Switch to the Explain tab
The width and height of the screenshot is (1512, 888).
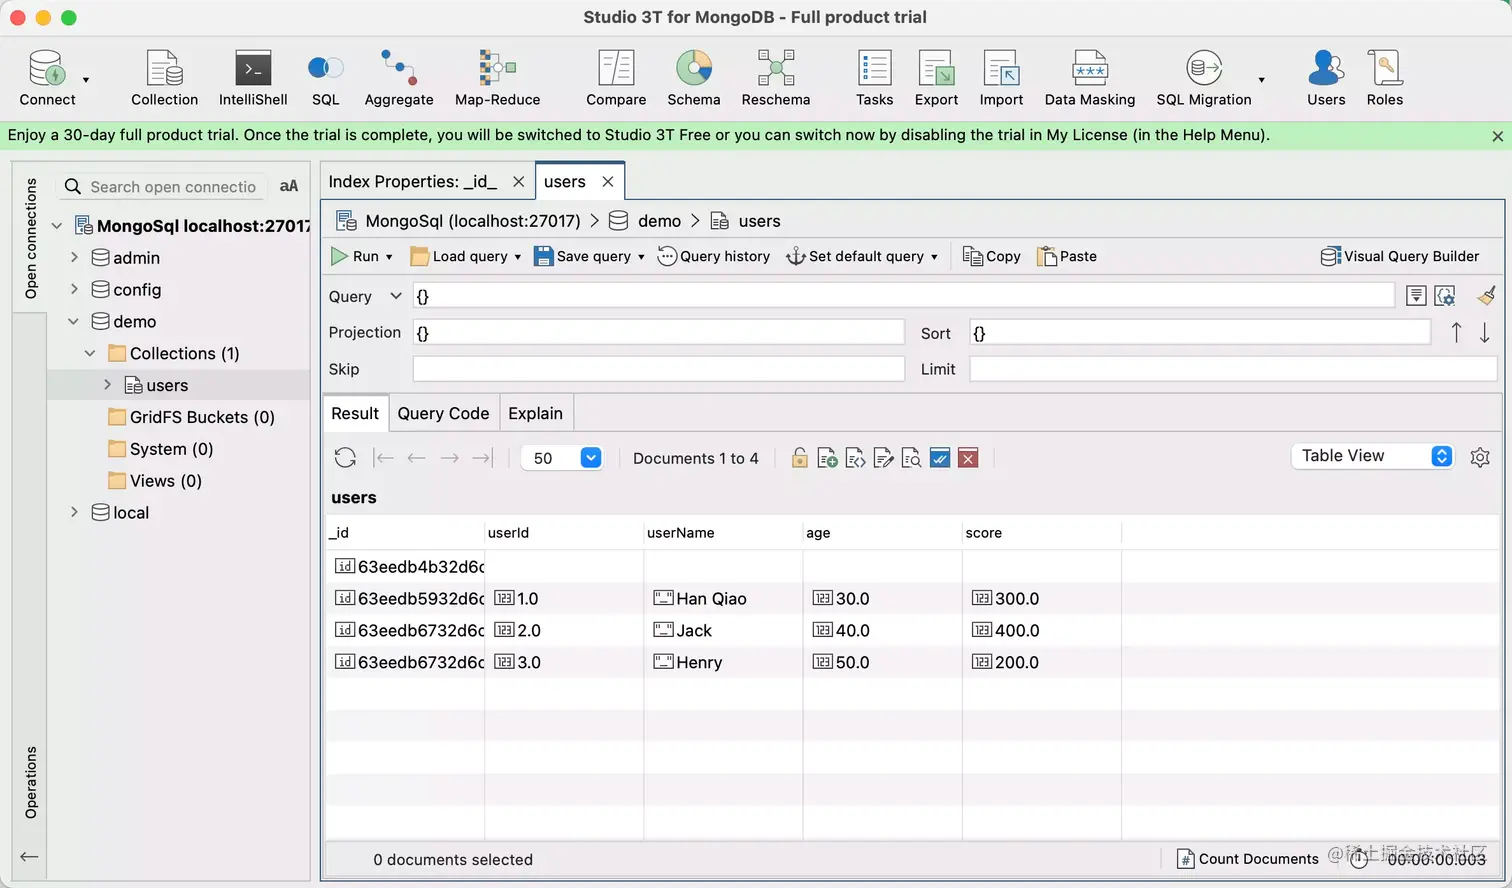point(535,414)
